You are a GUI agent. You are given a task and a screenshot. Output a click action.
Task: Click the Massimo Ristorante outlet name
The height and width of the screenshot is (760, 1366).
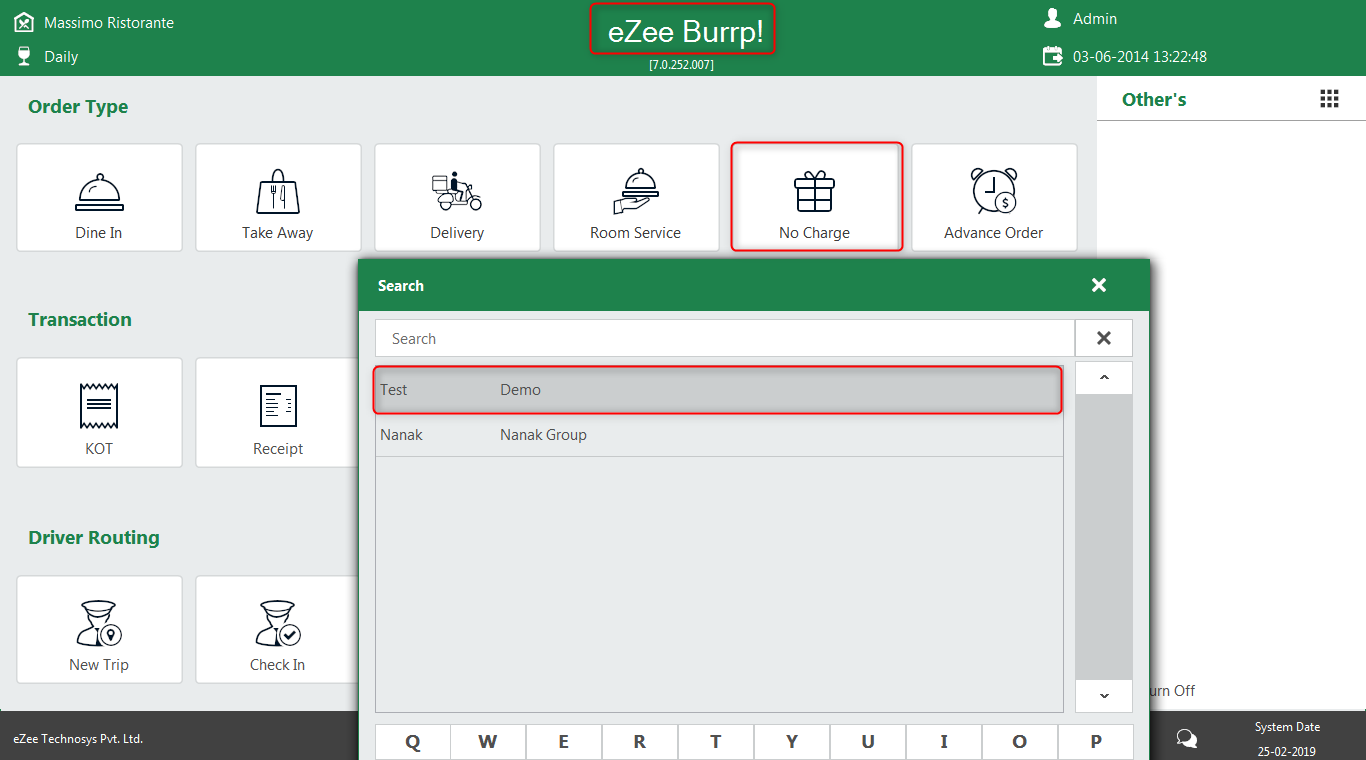click(x=109, y=22)
